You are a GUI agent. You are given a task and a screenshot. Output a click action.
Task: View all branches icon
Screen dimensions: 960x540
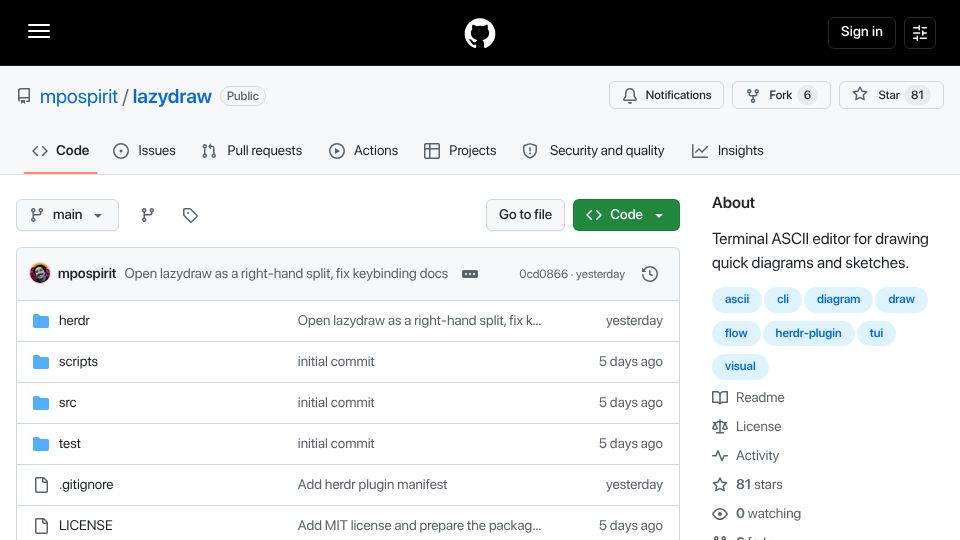(148, 215)
